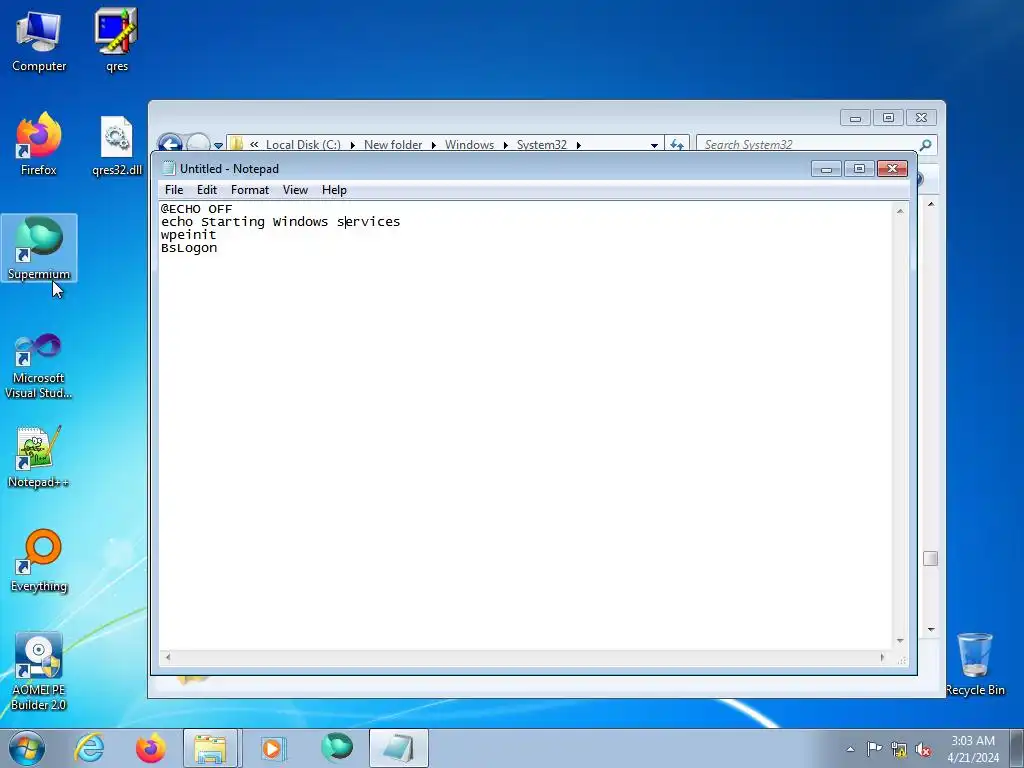Click 'System32' in Explorer address breadcrumb
Screen dimensions: 1024x768
click(541, 145)
